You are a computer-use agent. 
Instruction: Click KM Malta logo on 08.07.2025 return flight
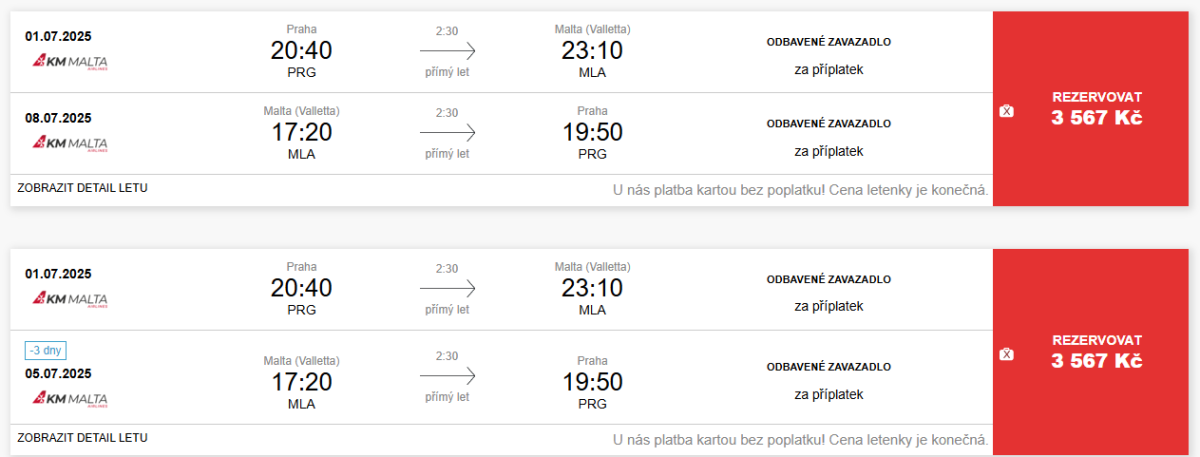(70, 143)
